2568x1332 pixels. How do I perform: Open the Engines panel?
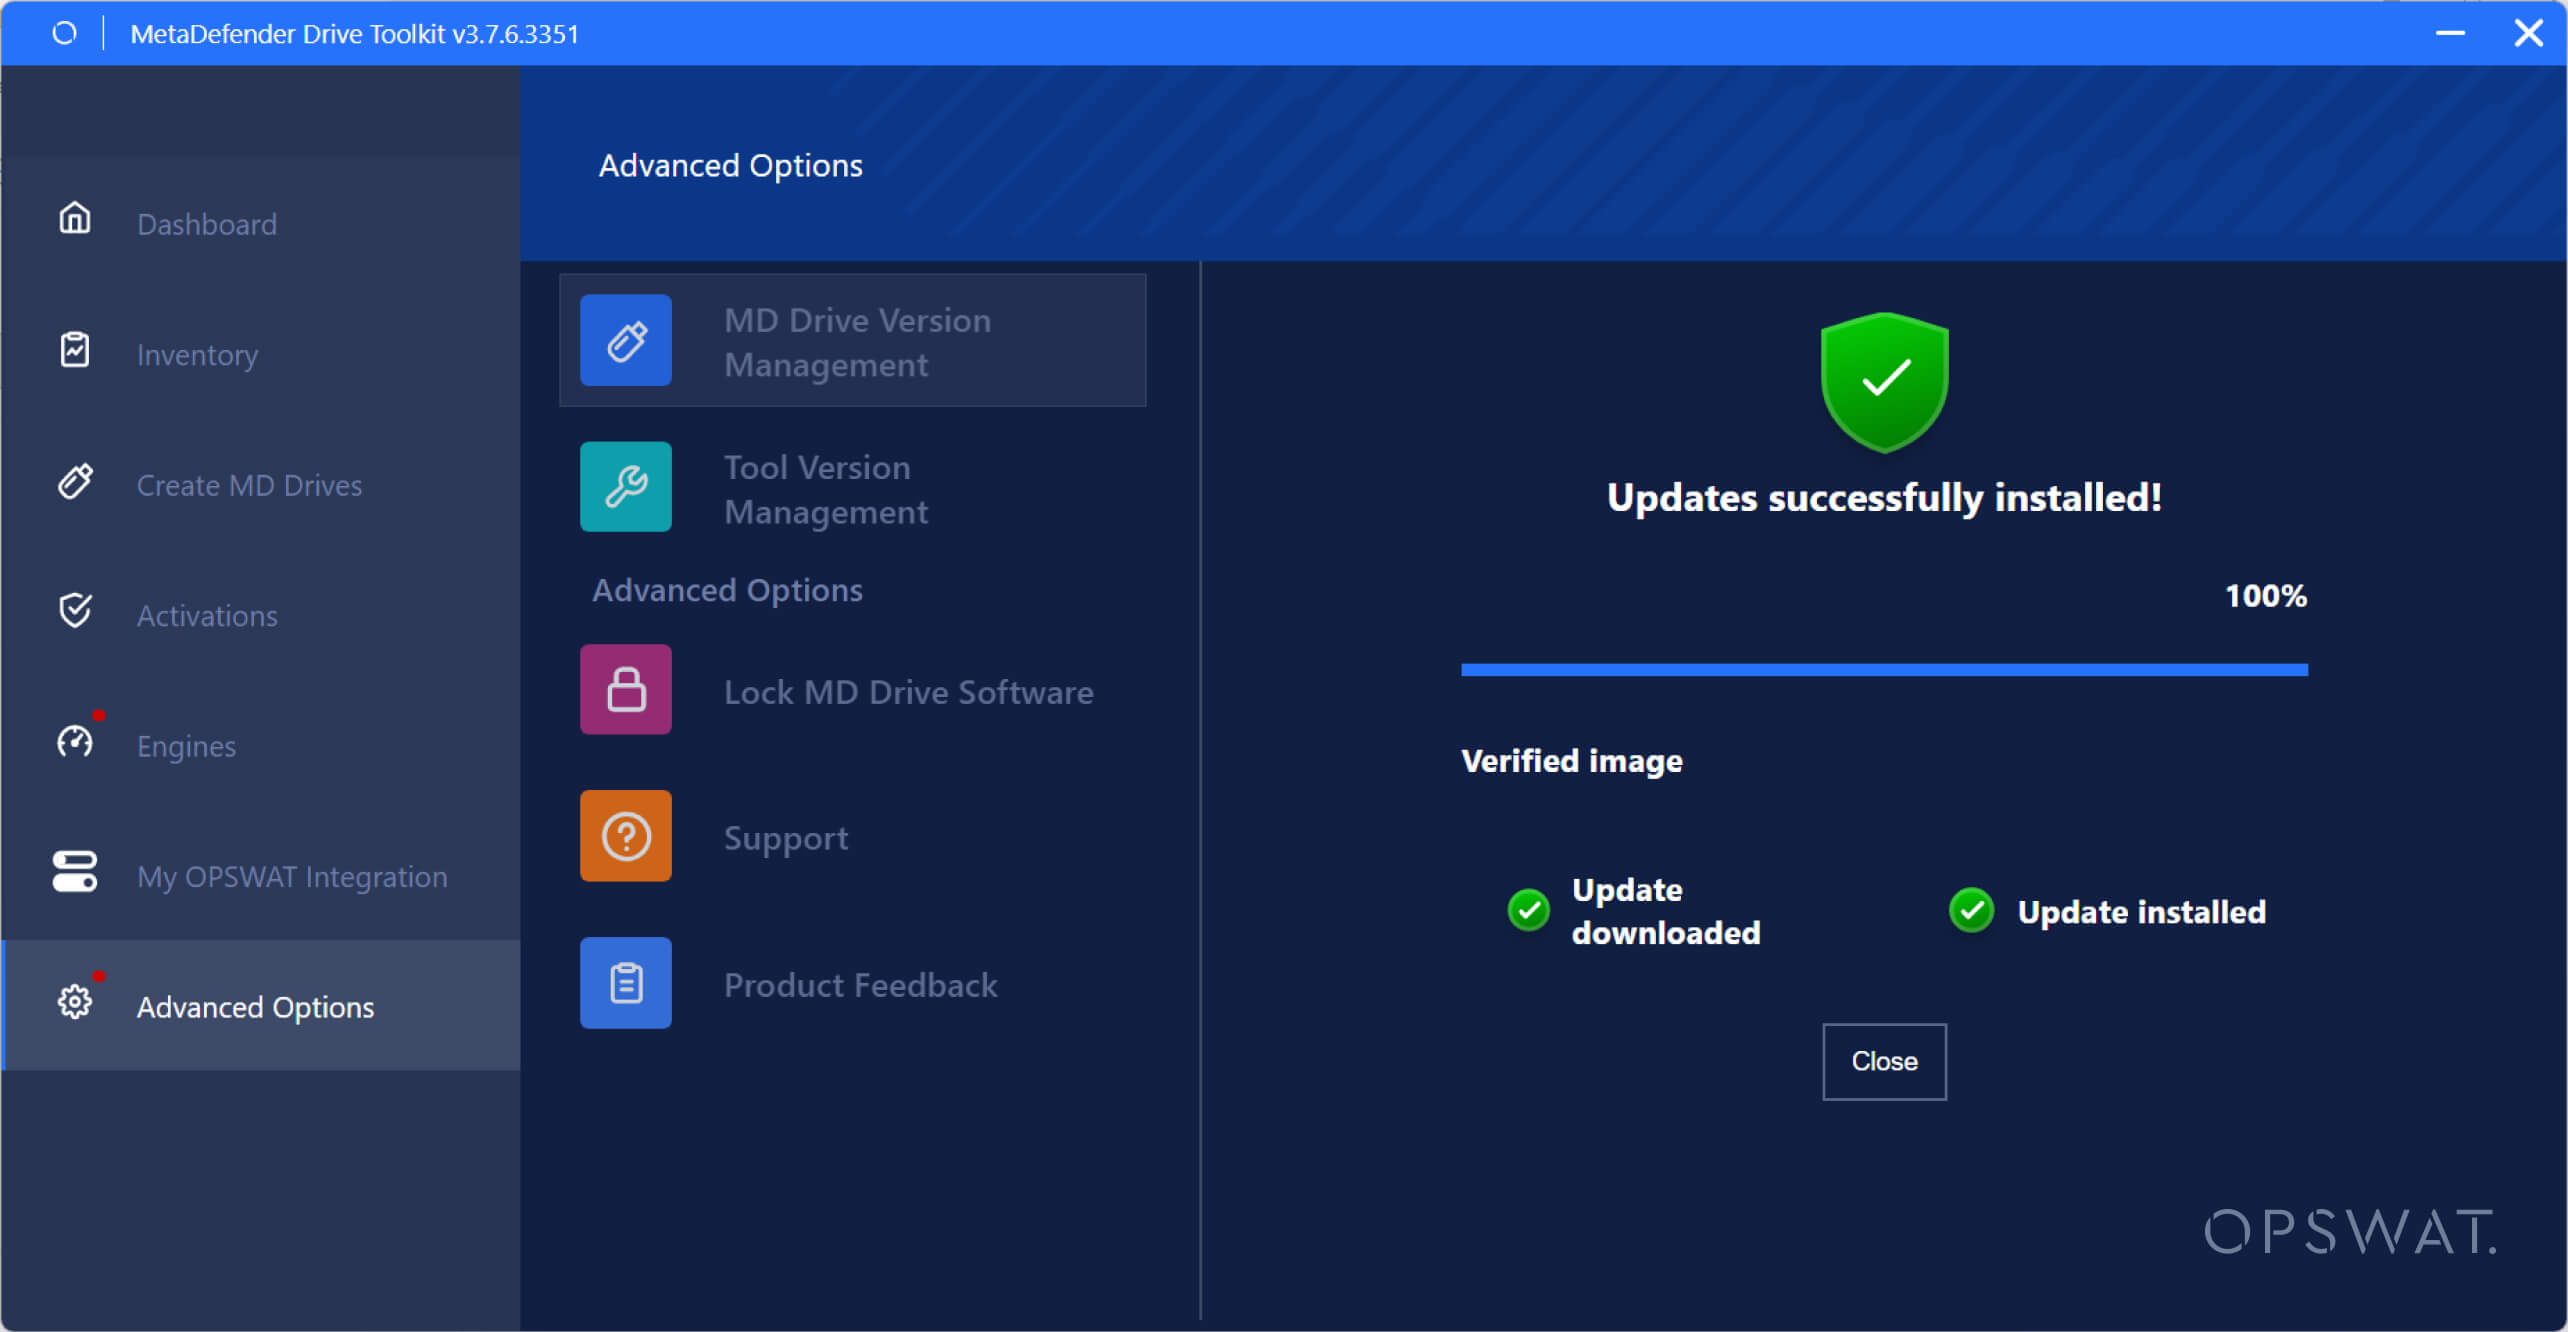coord(185,745)
